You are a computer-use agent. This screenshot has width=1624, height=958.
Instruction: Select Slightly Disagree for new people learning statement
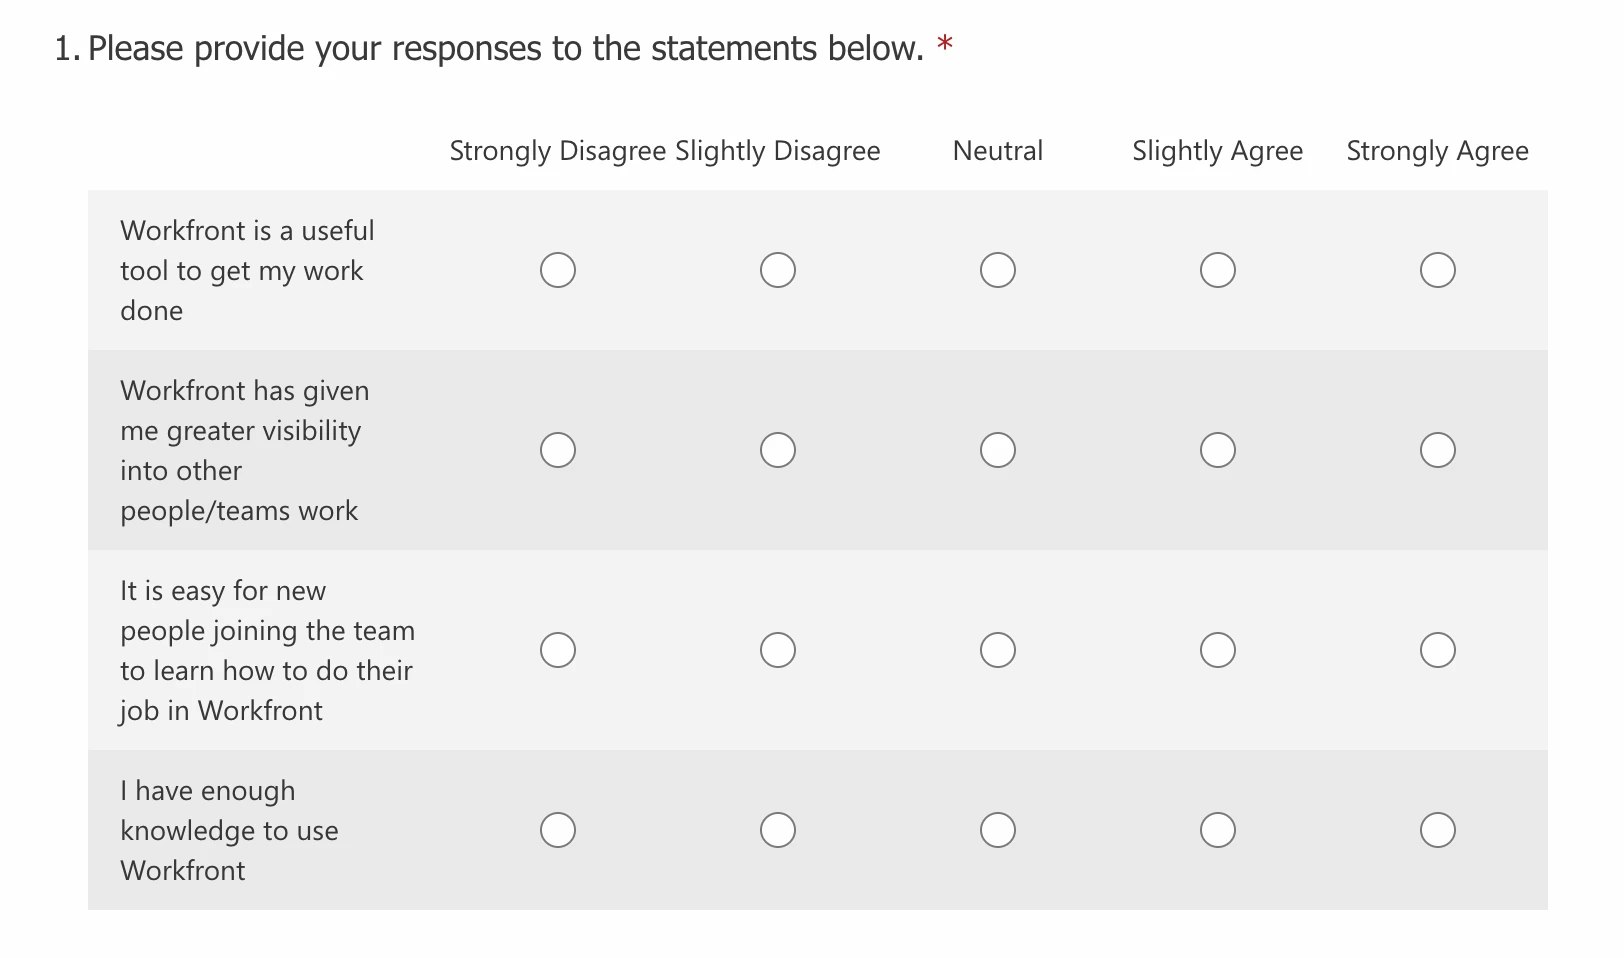point(778,650)
